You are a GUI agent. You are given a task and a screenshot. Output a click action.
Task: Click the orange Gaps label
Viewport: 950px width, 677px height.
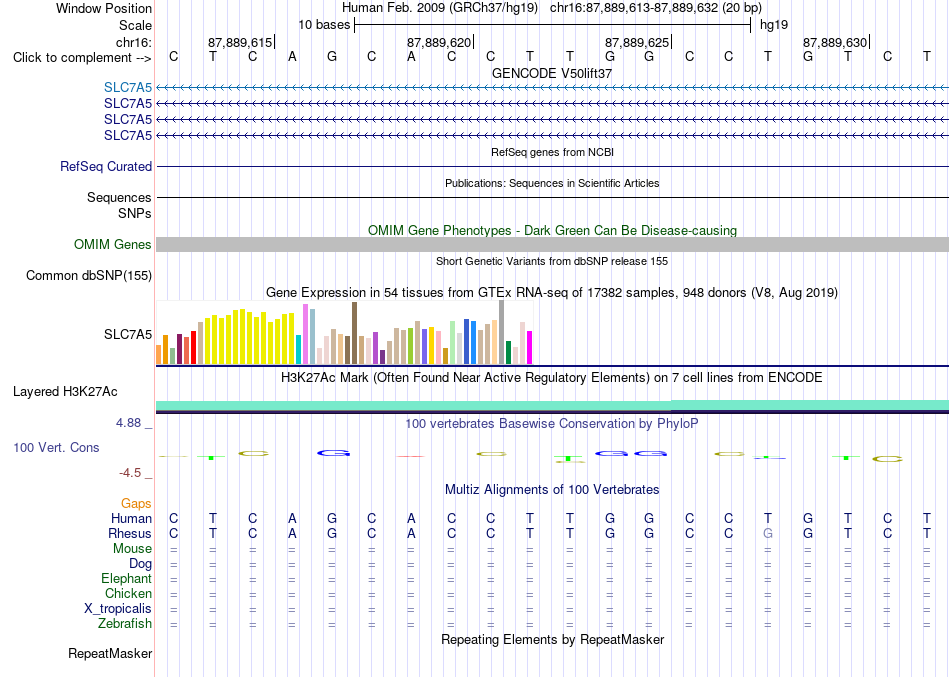tap(136, 503)
